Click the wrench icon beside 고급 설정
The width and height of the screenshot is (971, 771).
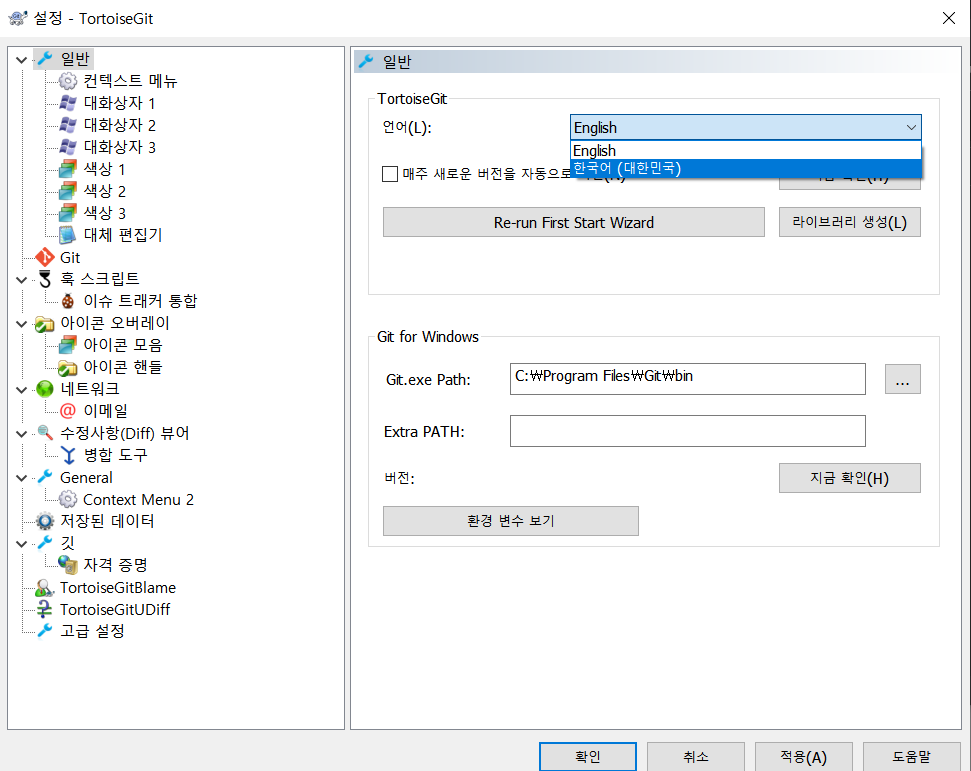pos(45,631)
